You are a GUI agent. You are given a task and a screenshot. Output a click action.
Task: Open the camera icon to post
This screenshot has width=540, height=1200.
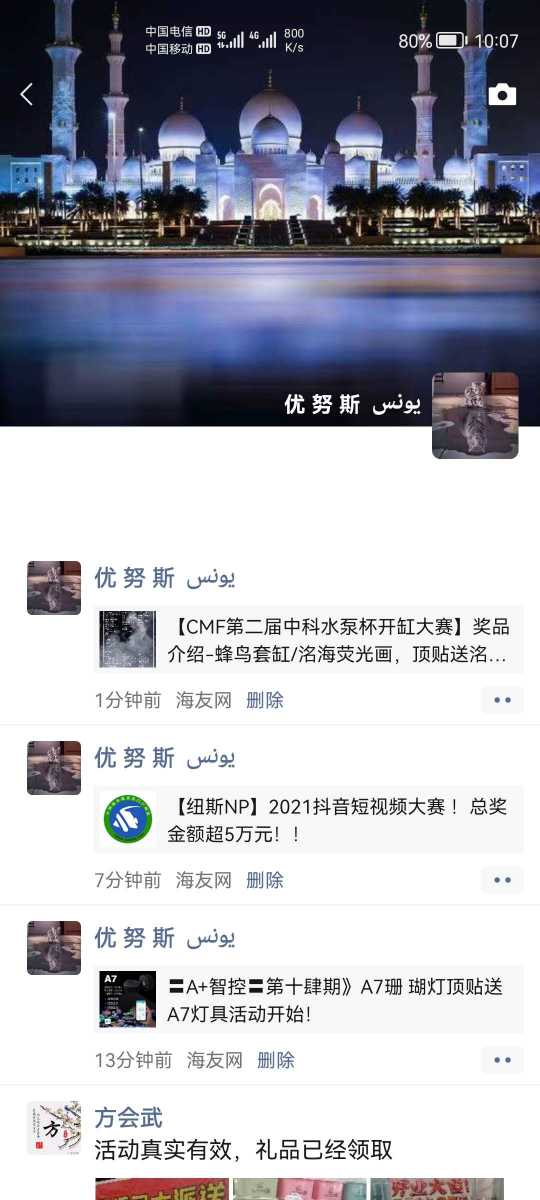(x=502, y=95)
